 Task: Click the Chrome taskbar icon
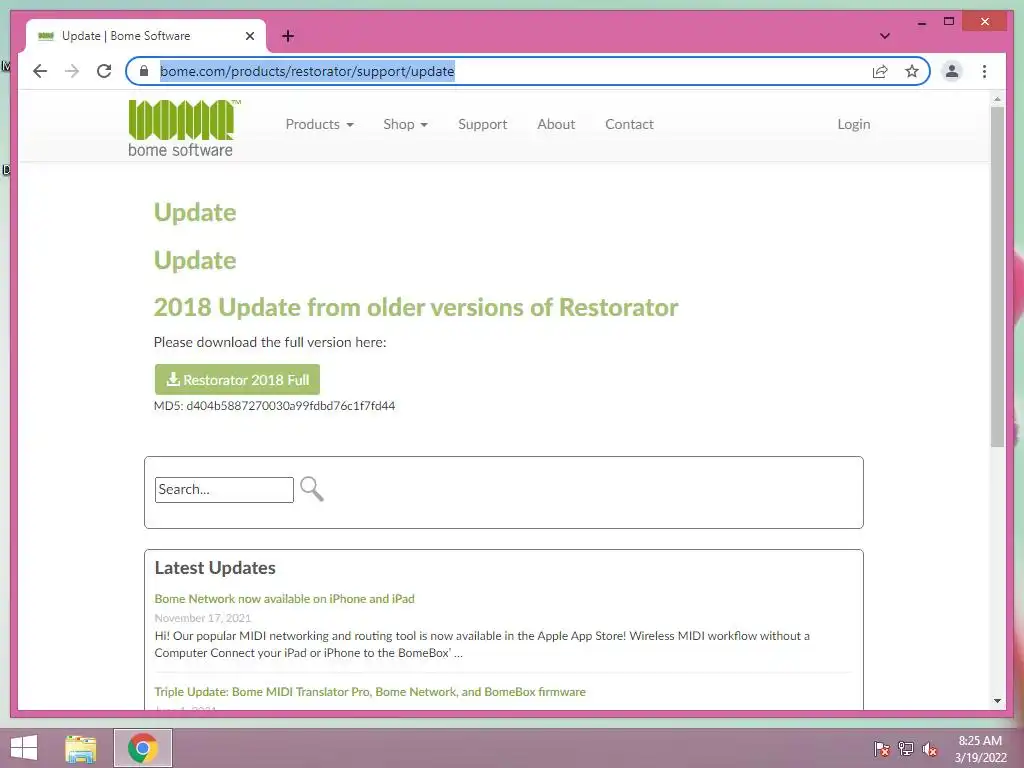pos(143,748)
